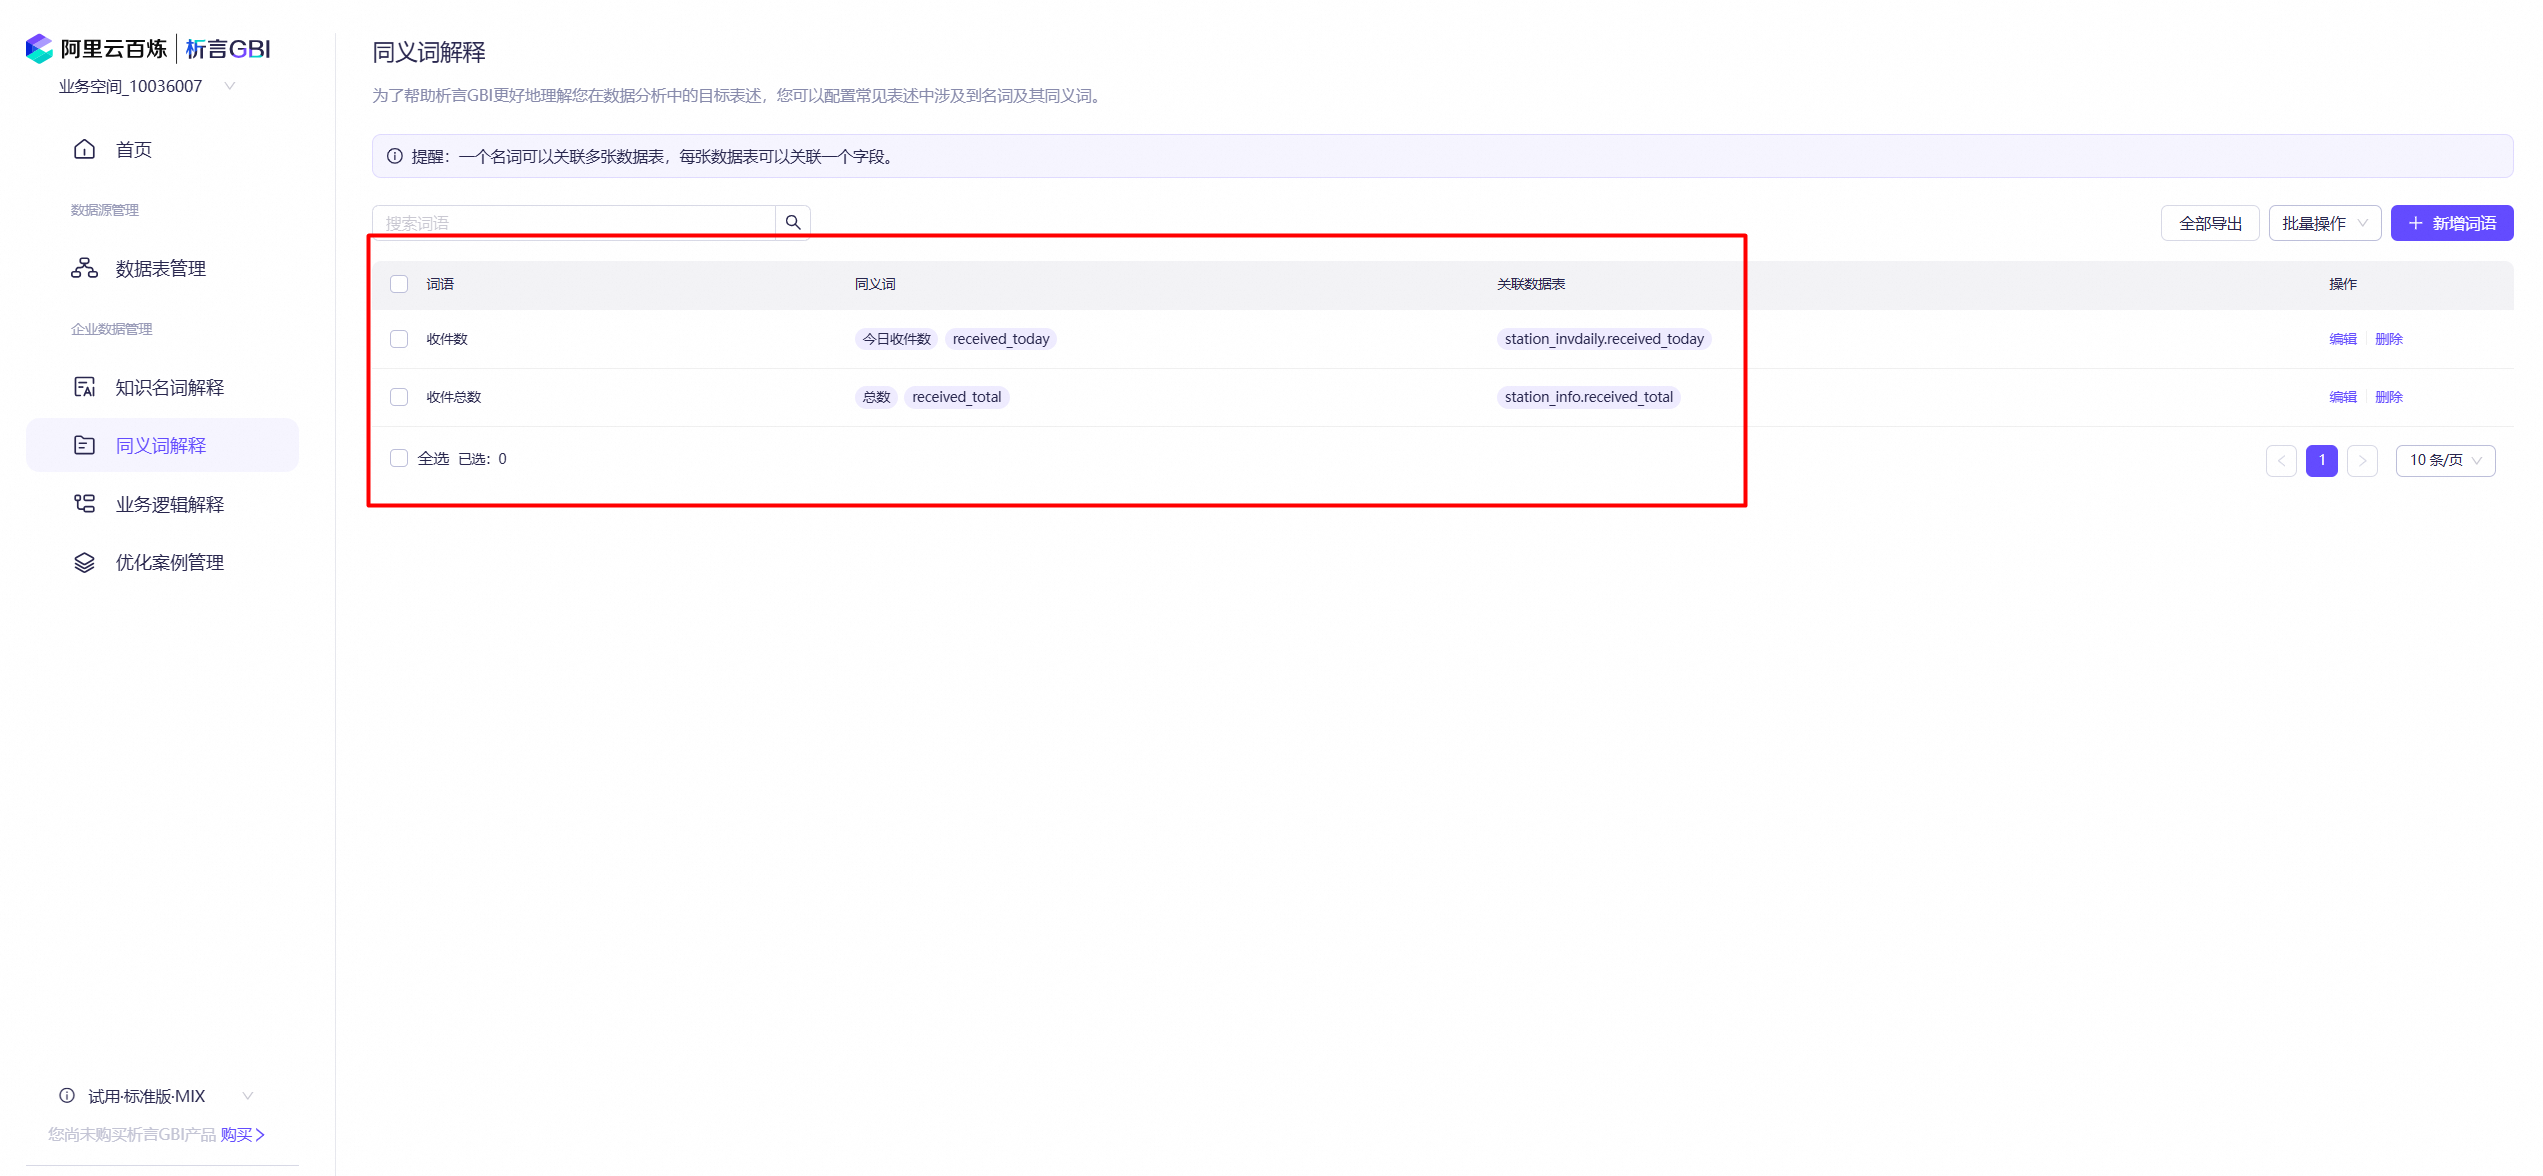Tick the 全选 select-all checkbox

(x=399, y=458)
